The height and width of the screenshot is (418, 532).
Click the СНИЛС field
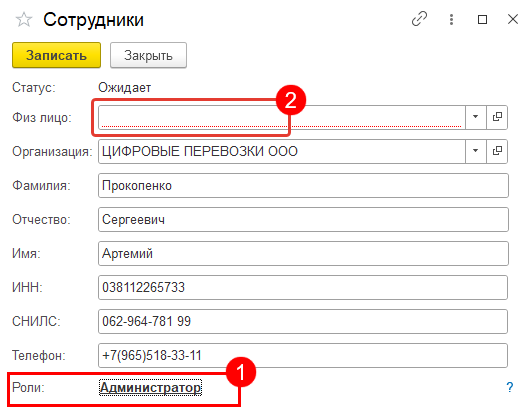(x=303, y=321)
